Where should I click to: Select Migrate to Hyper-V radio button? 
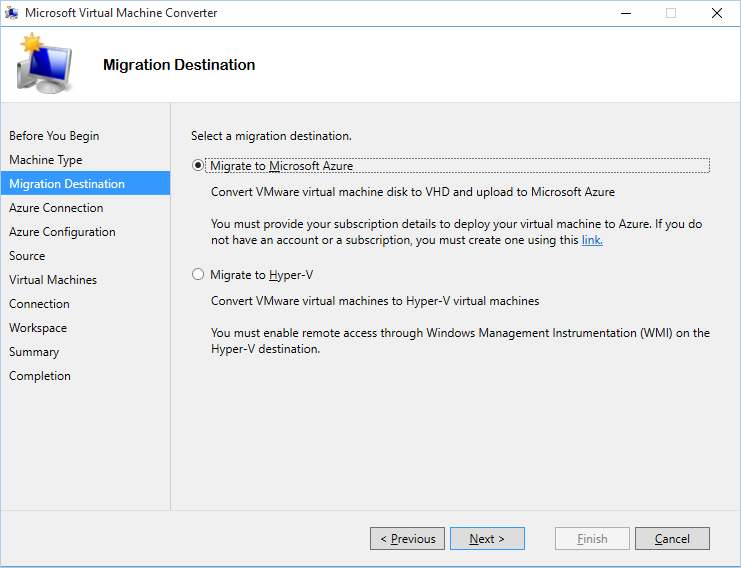click(198, 274)
